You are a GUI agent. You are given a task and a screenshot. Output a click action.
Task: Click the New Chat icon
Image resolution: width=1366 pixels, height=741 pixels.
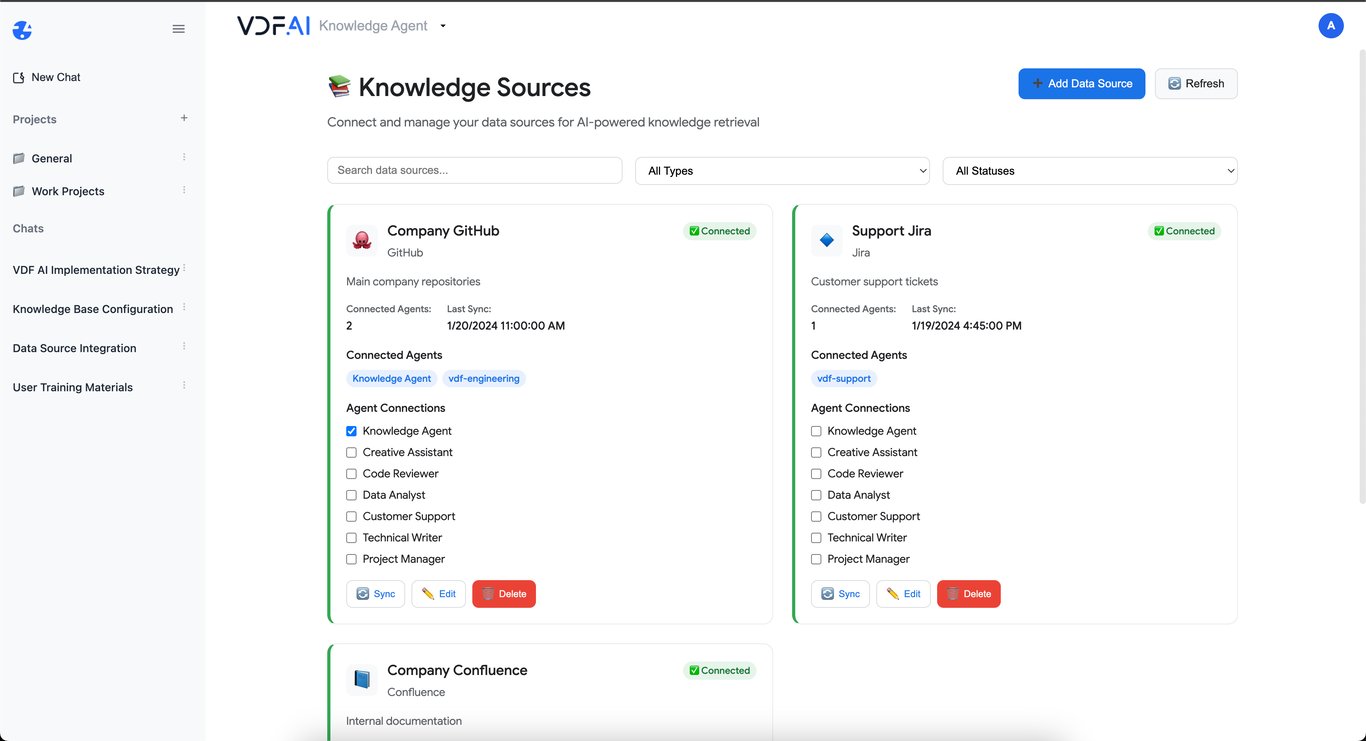coord(17,76)
